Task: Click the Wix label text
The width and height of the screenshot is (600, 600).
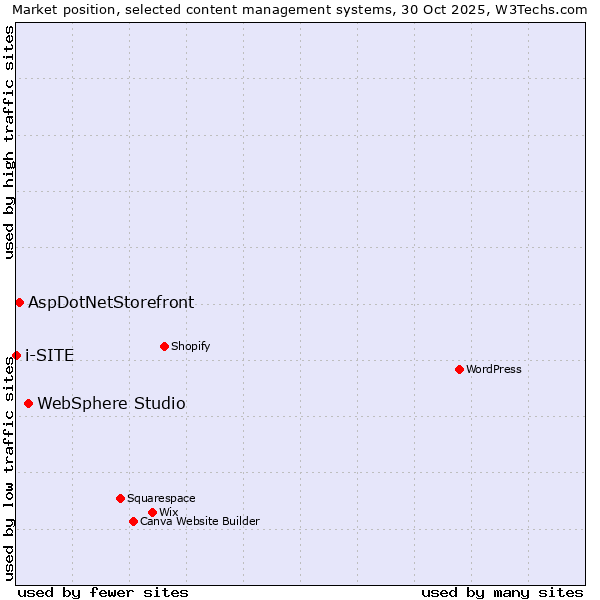Action: click(168, 512)
